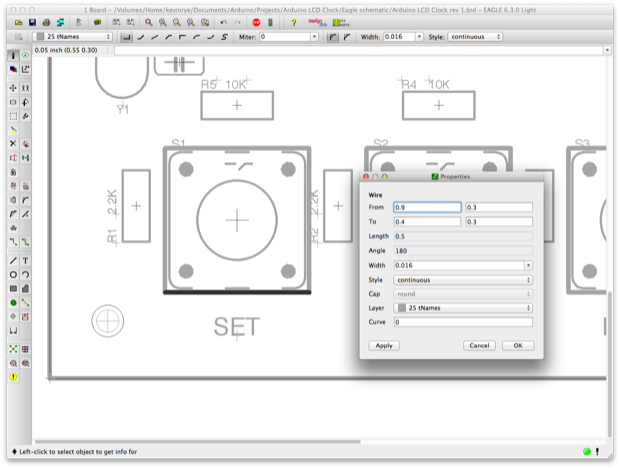Select the Wire (line) drawing tool

pos(13,260)
